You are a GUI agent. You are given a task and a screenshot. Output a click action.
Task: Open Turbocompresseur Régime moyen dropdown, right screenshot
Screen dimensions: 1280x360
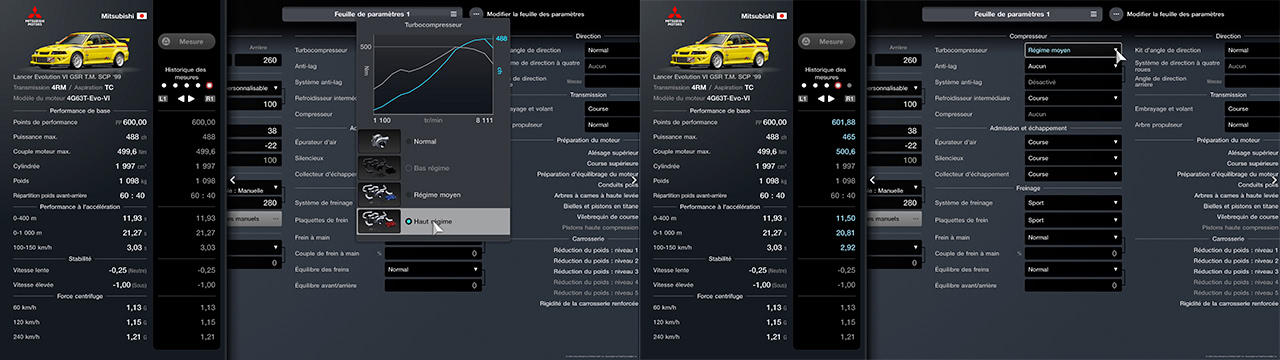pos(1073,49)
